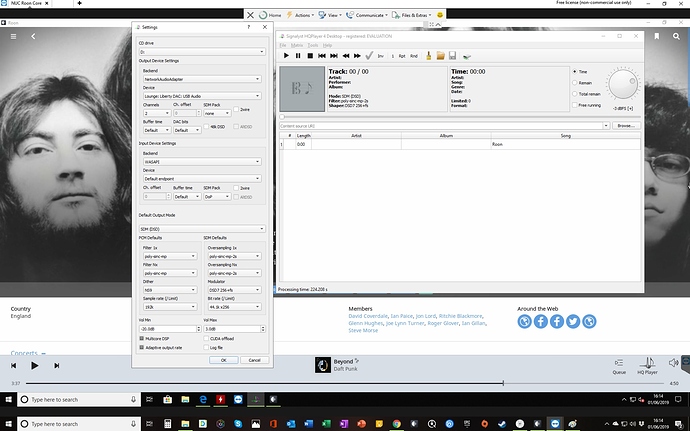Stop playback in HQPlayer toolbar
Screen dimensions: 690x431
tap(310, 56)
